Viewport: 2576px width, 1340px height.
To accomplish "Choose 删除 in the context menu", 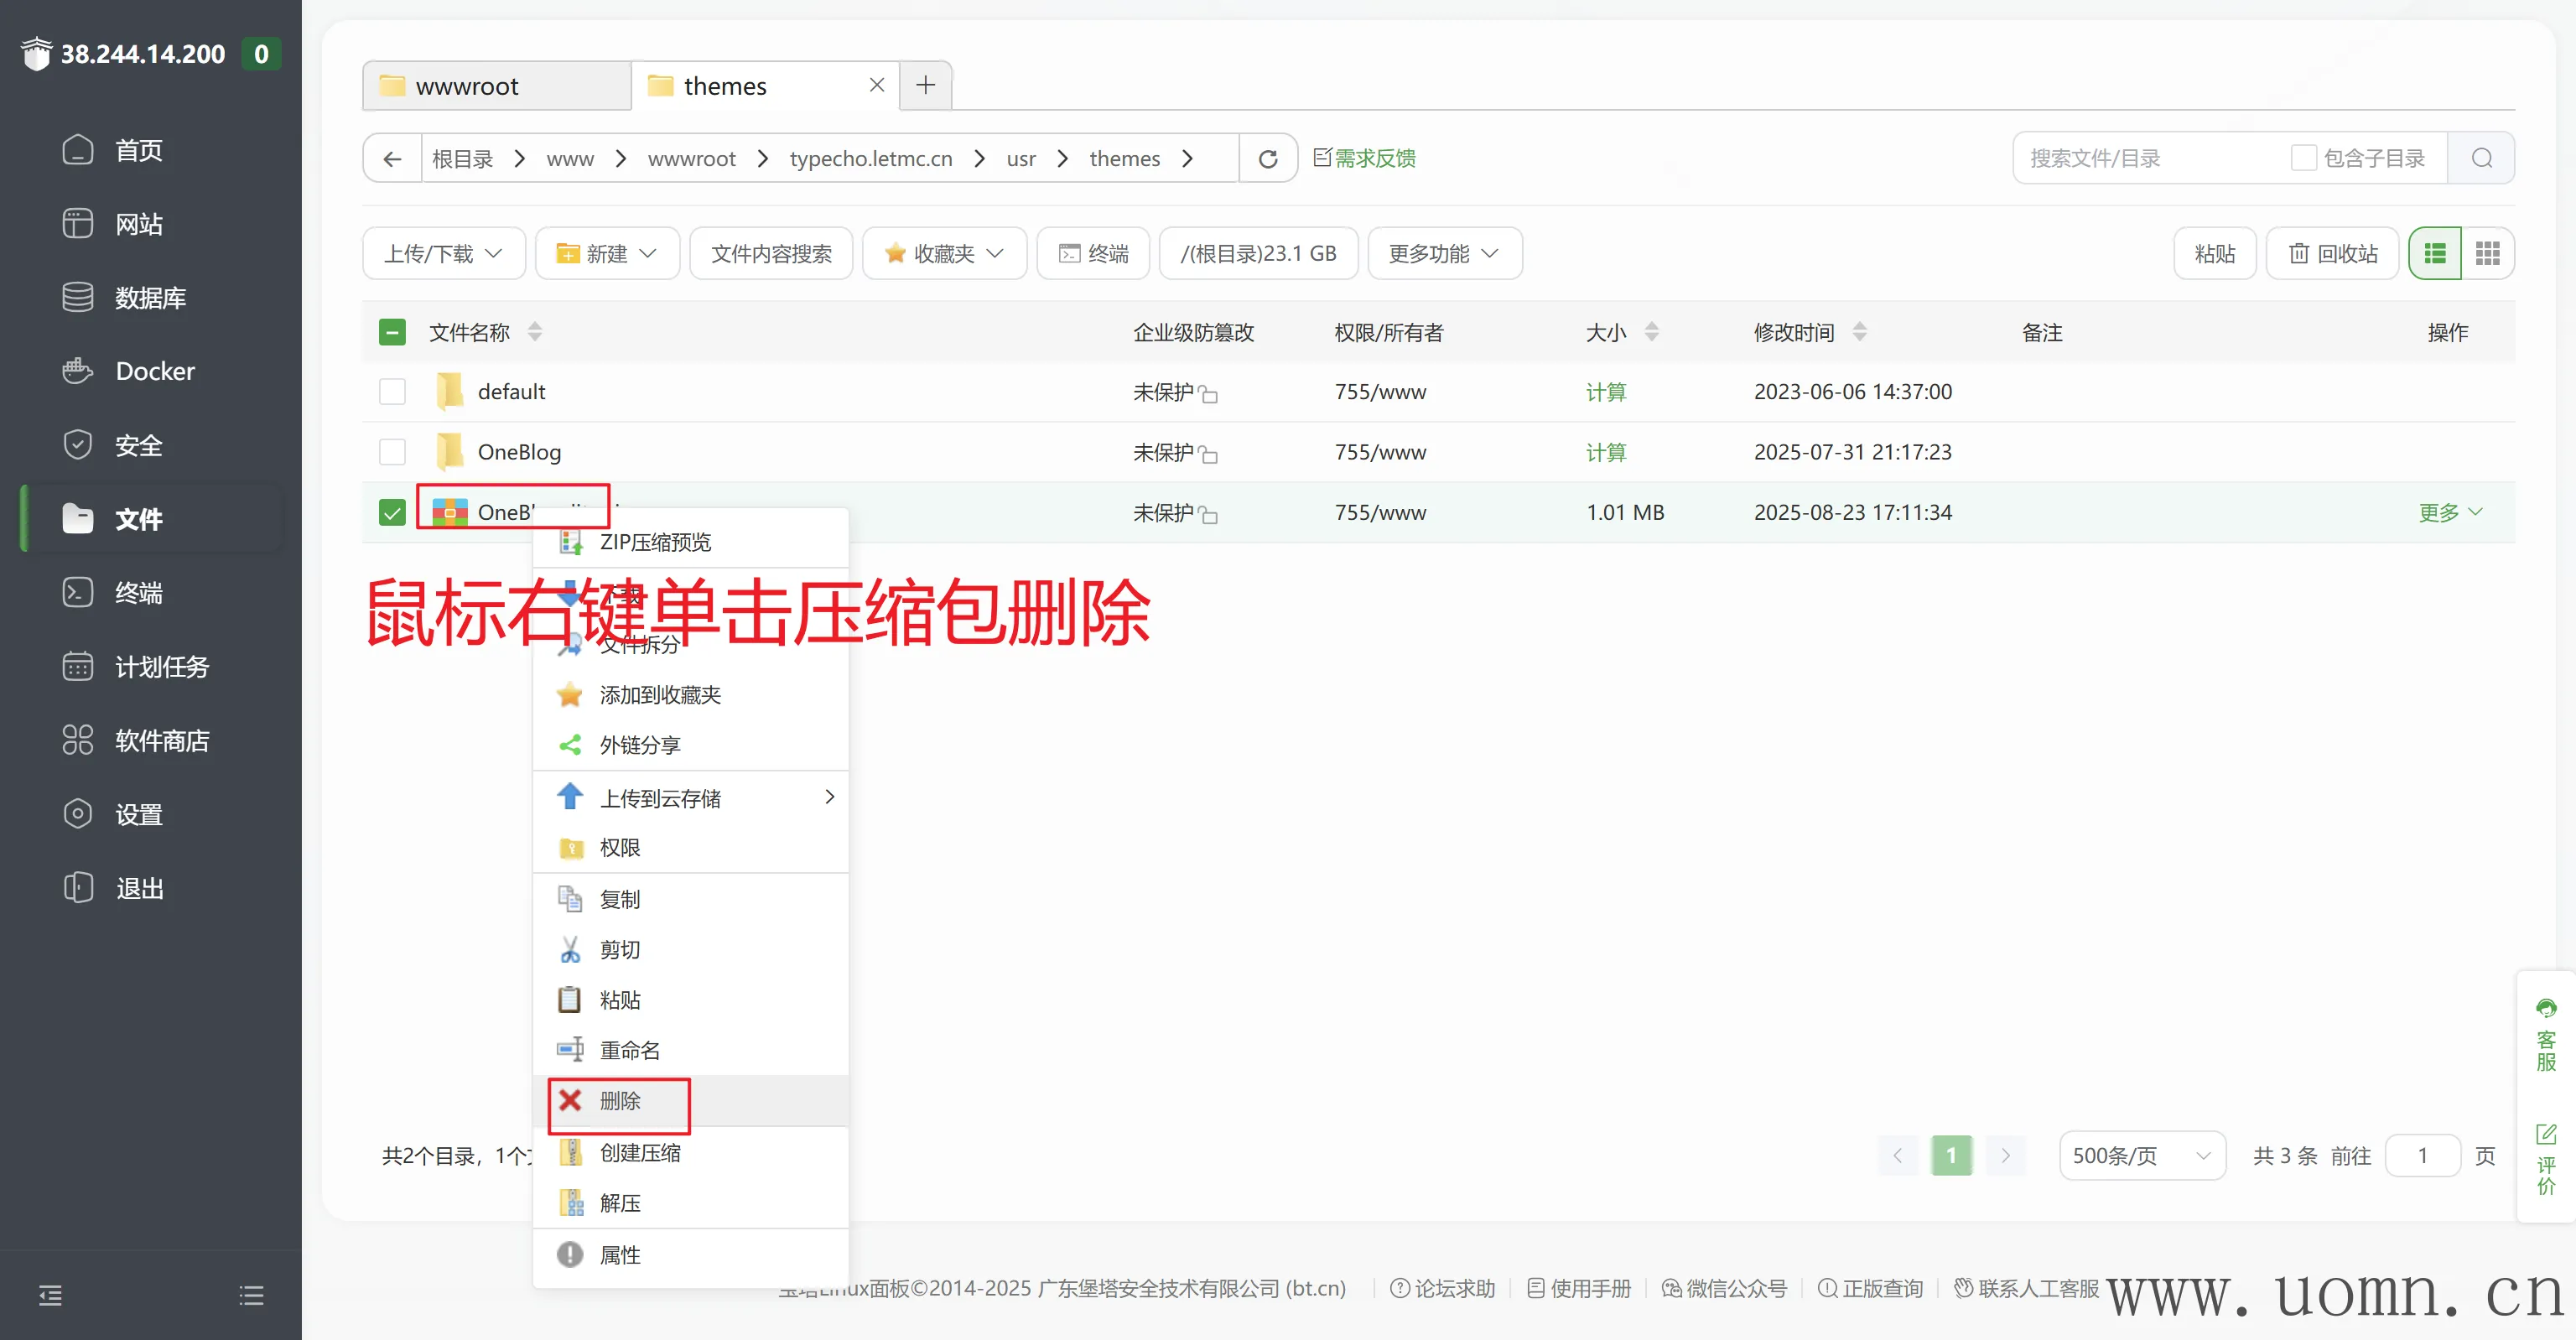I will 620,1101.
